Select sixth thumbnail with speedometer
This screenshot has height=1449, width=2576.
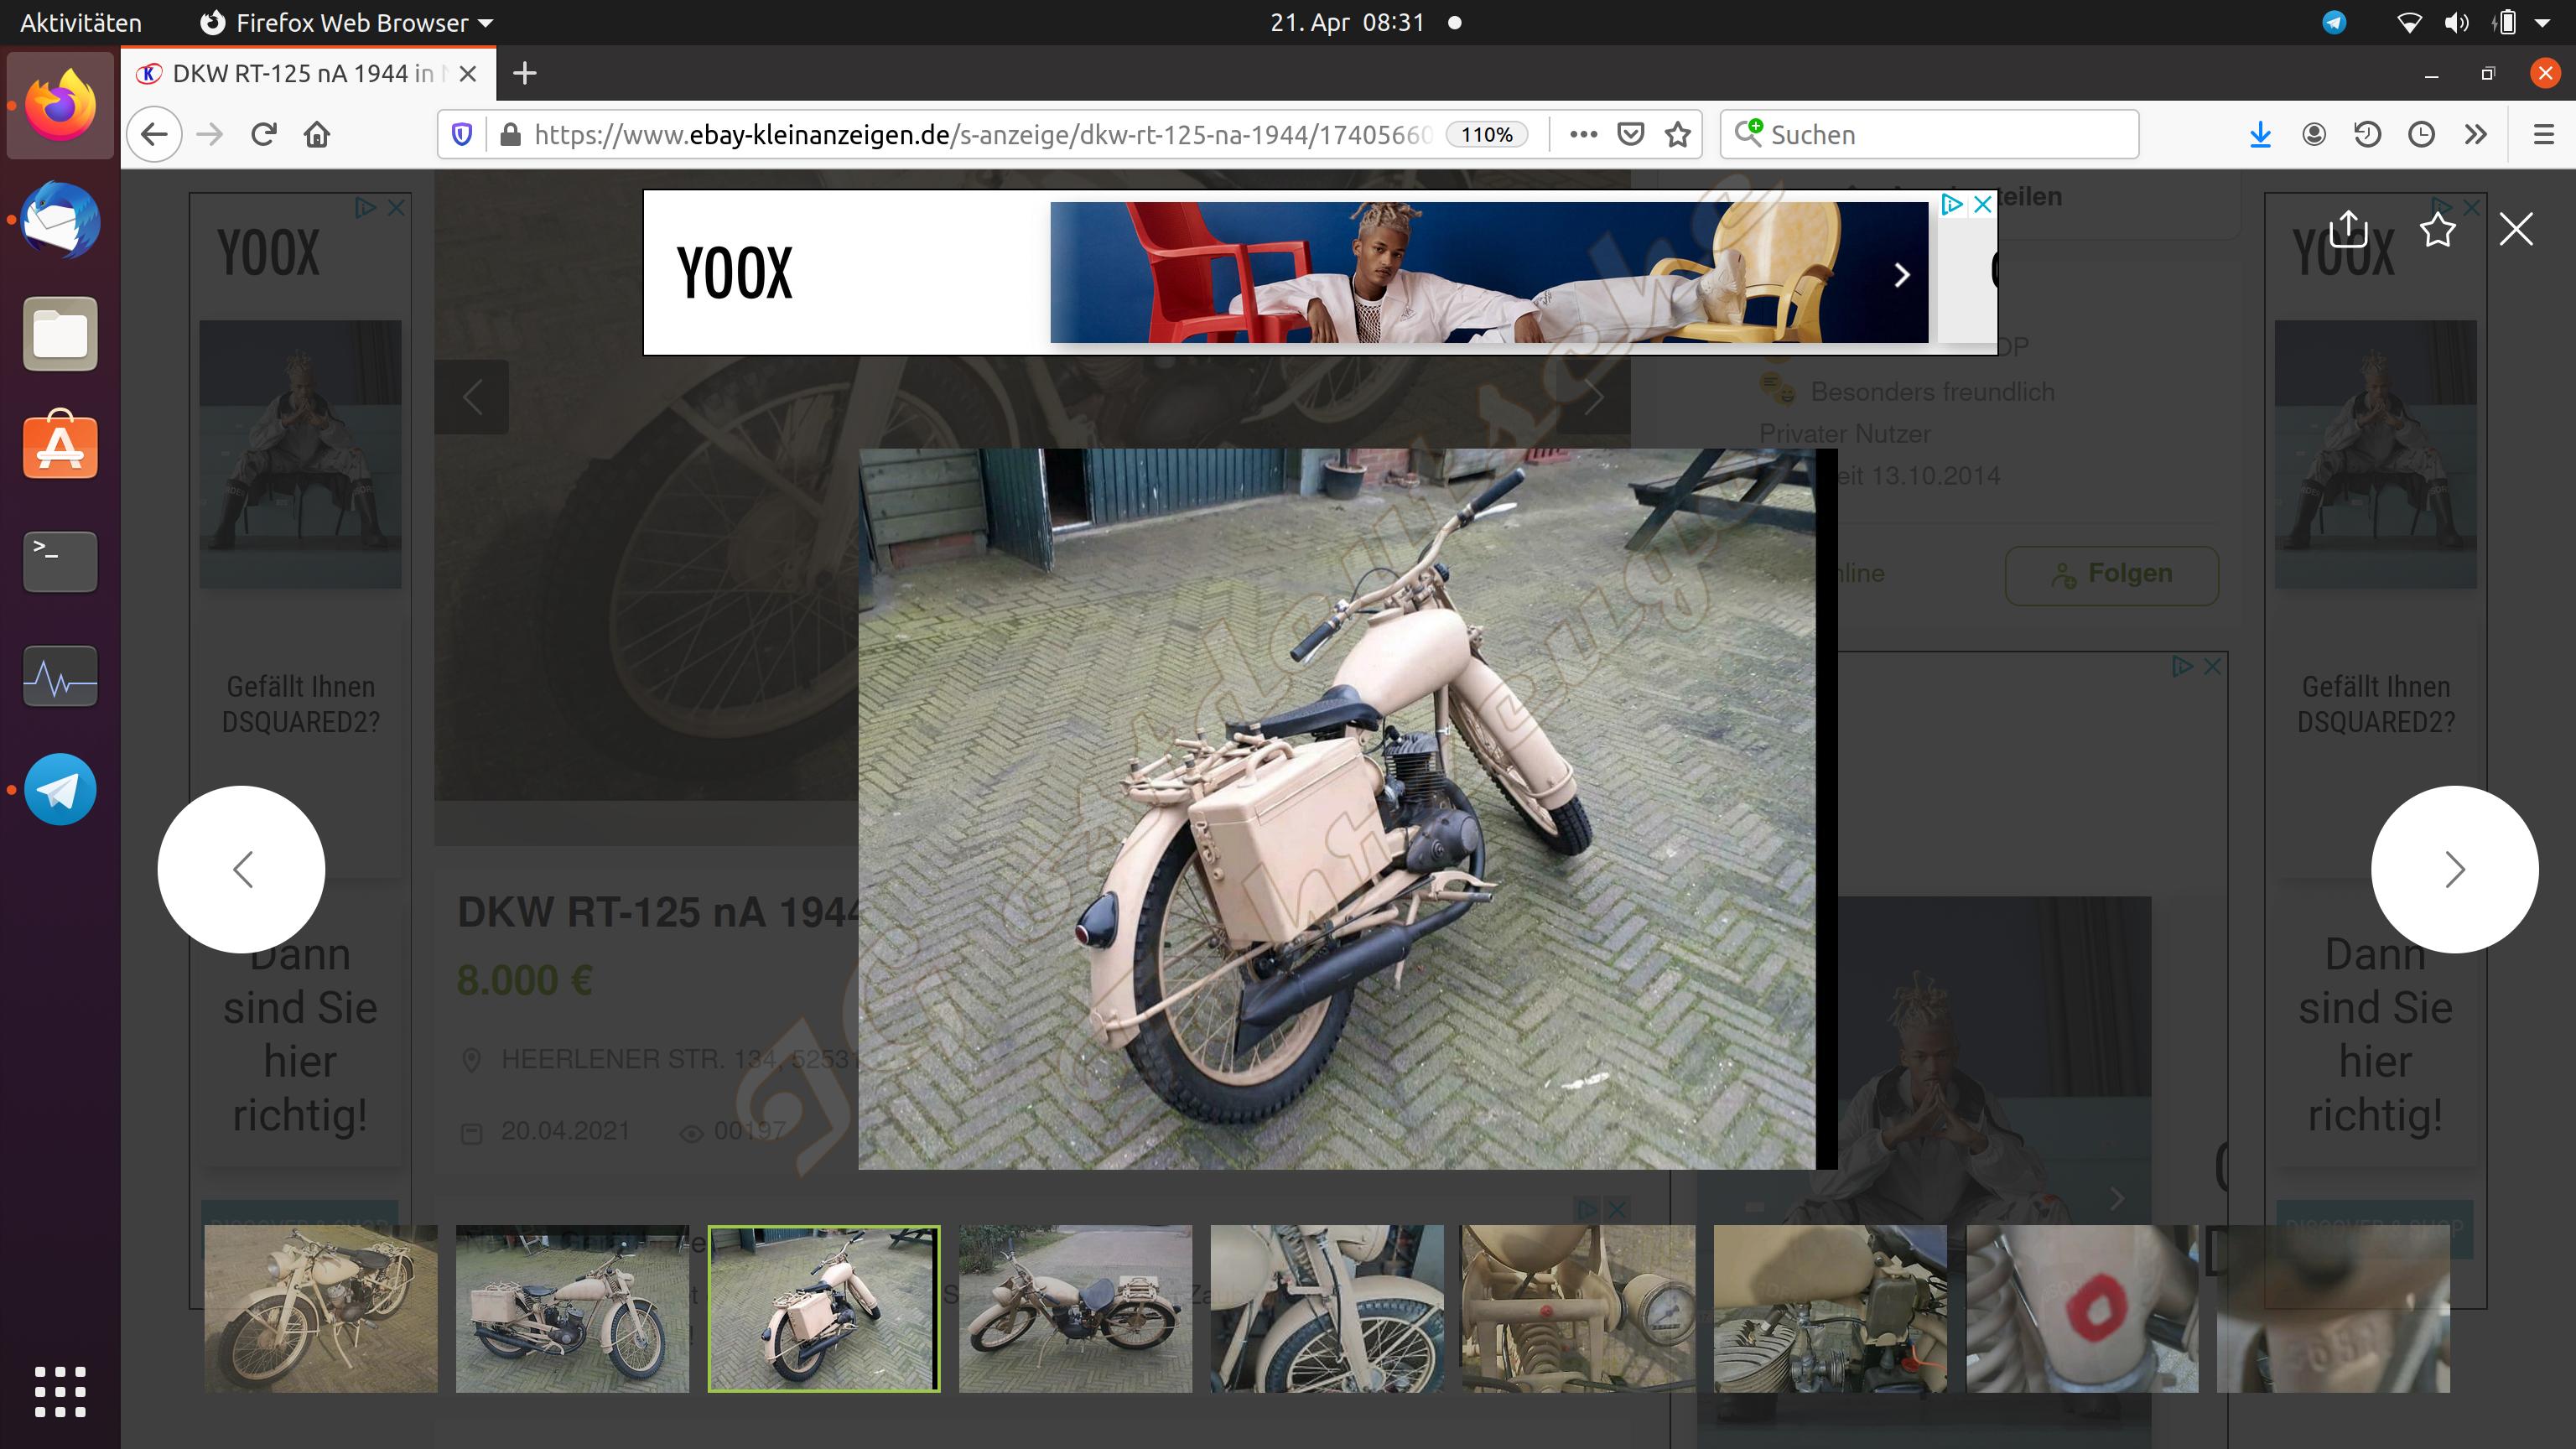click(x=1578, y=1308)
